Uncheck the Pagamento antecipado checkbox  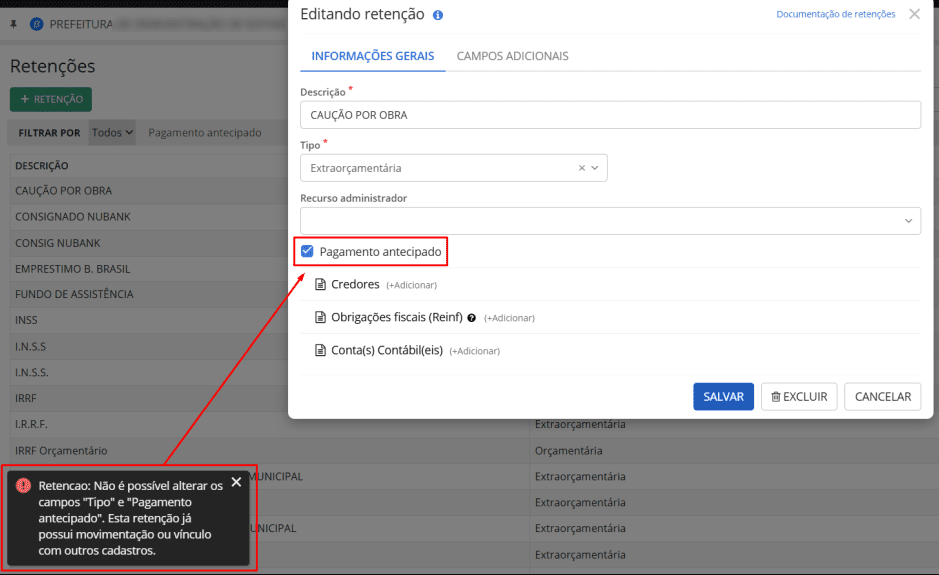tap(308, 252)
